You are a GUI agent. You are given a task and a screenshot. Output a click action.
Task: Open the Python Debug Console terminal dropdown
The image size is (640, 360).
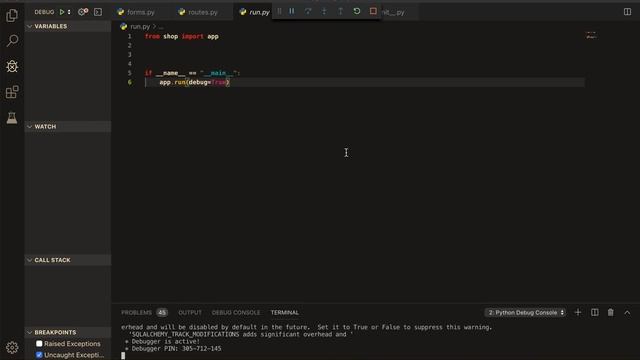(525, 313)
